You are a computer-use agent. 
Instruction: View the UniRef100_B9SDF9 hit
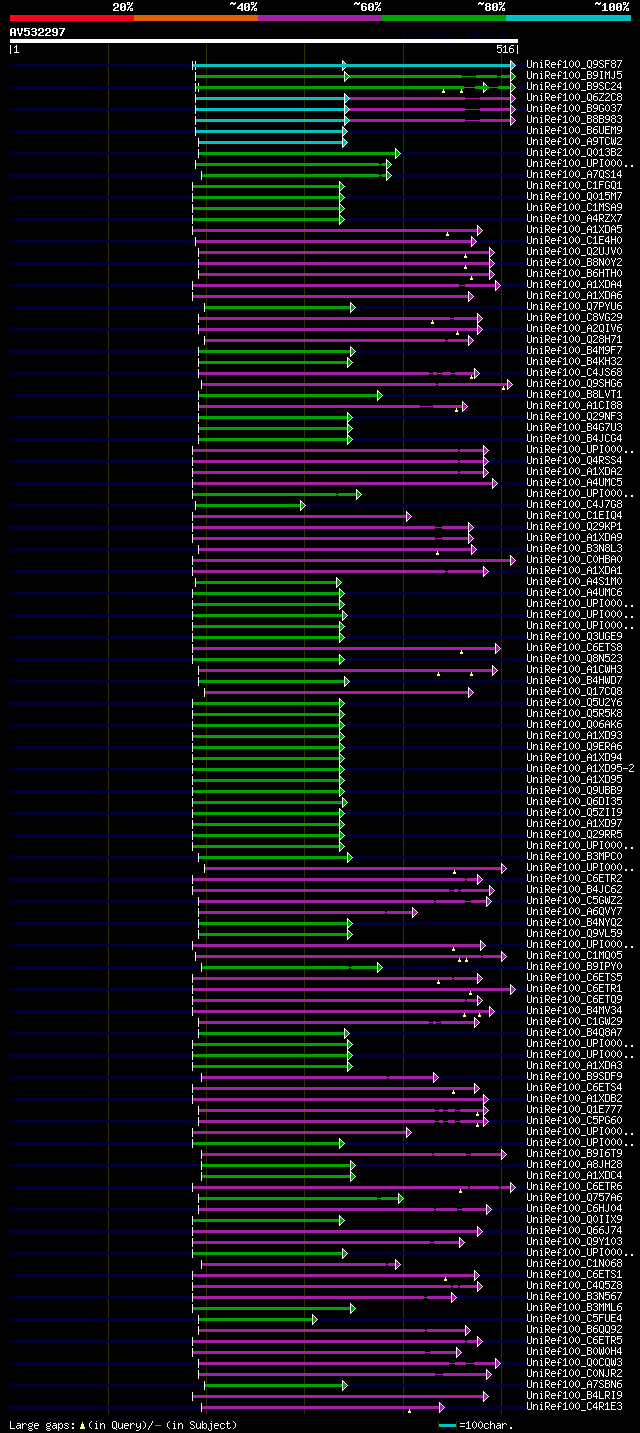(x=574, y=1077)
